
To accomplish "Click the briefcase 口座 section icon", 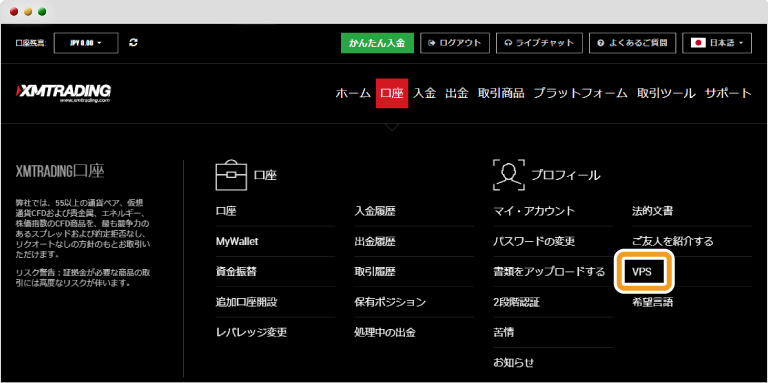I will point(232,175).
